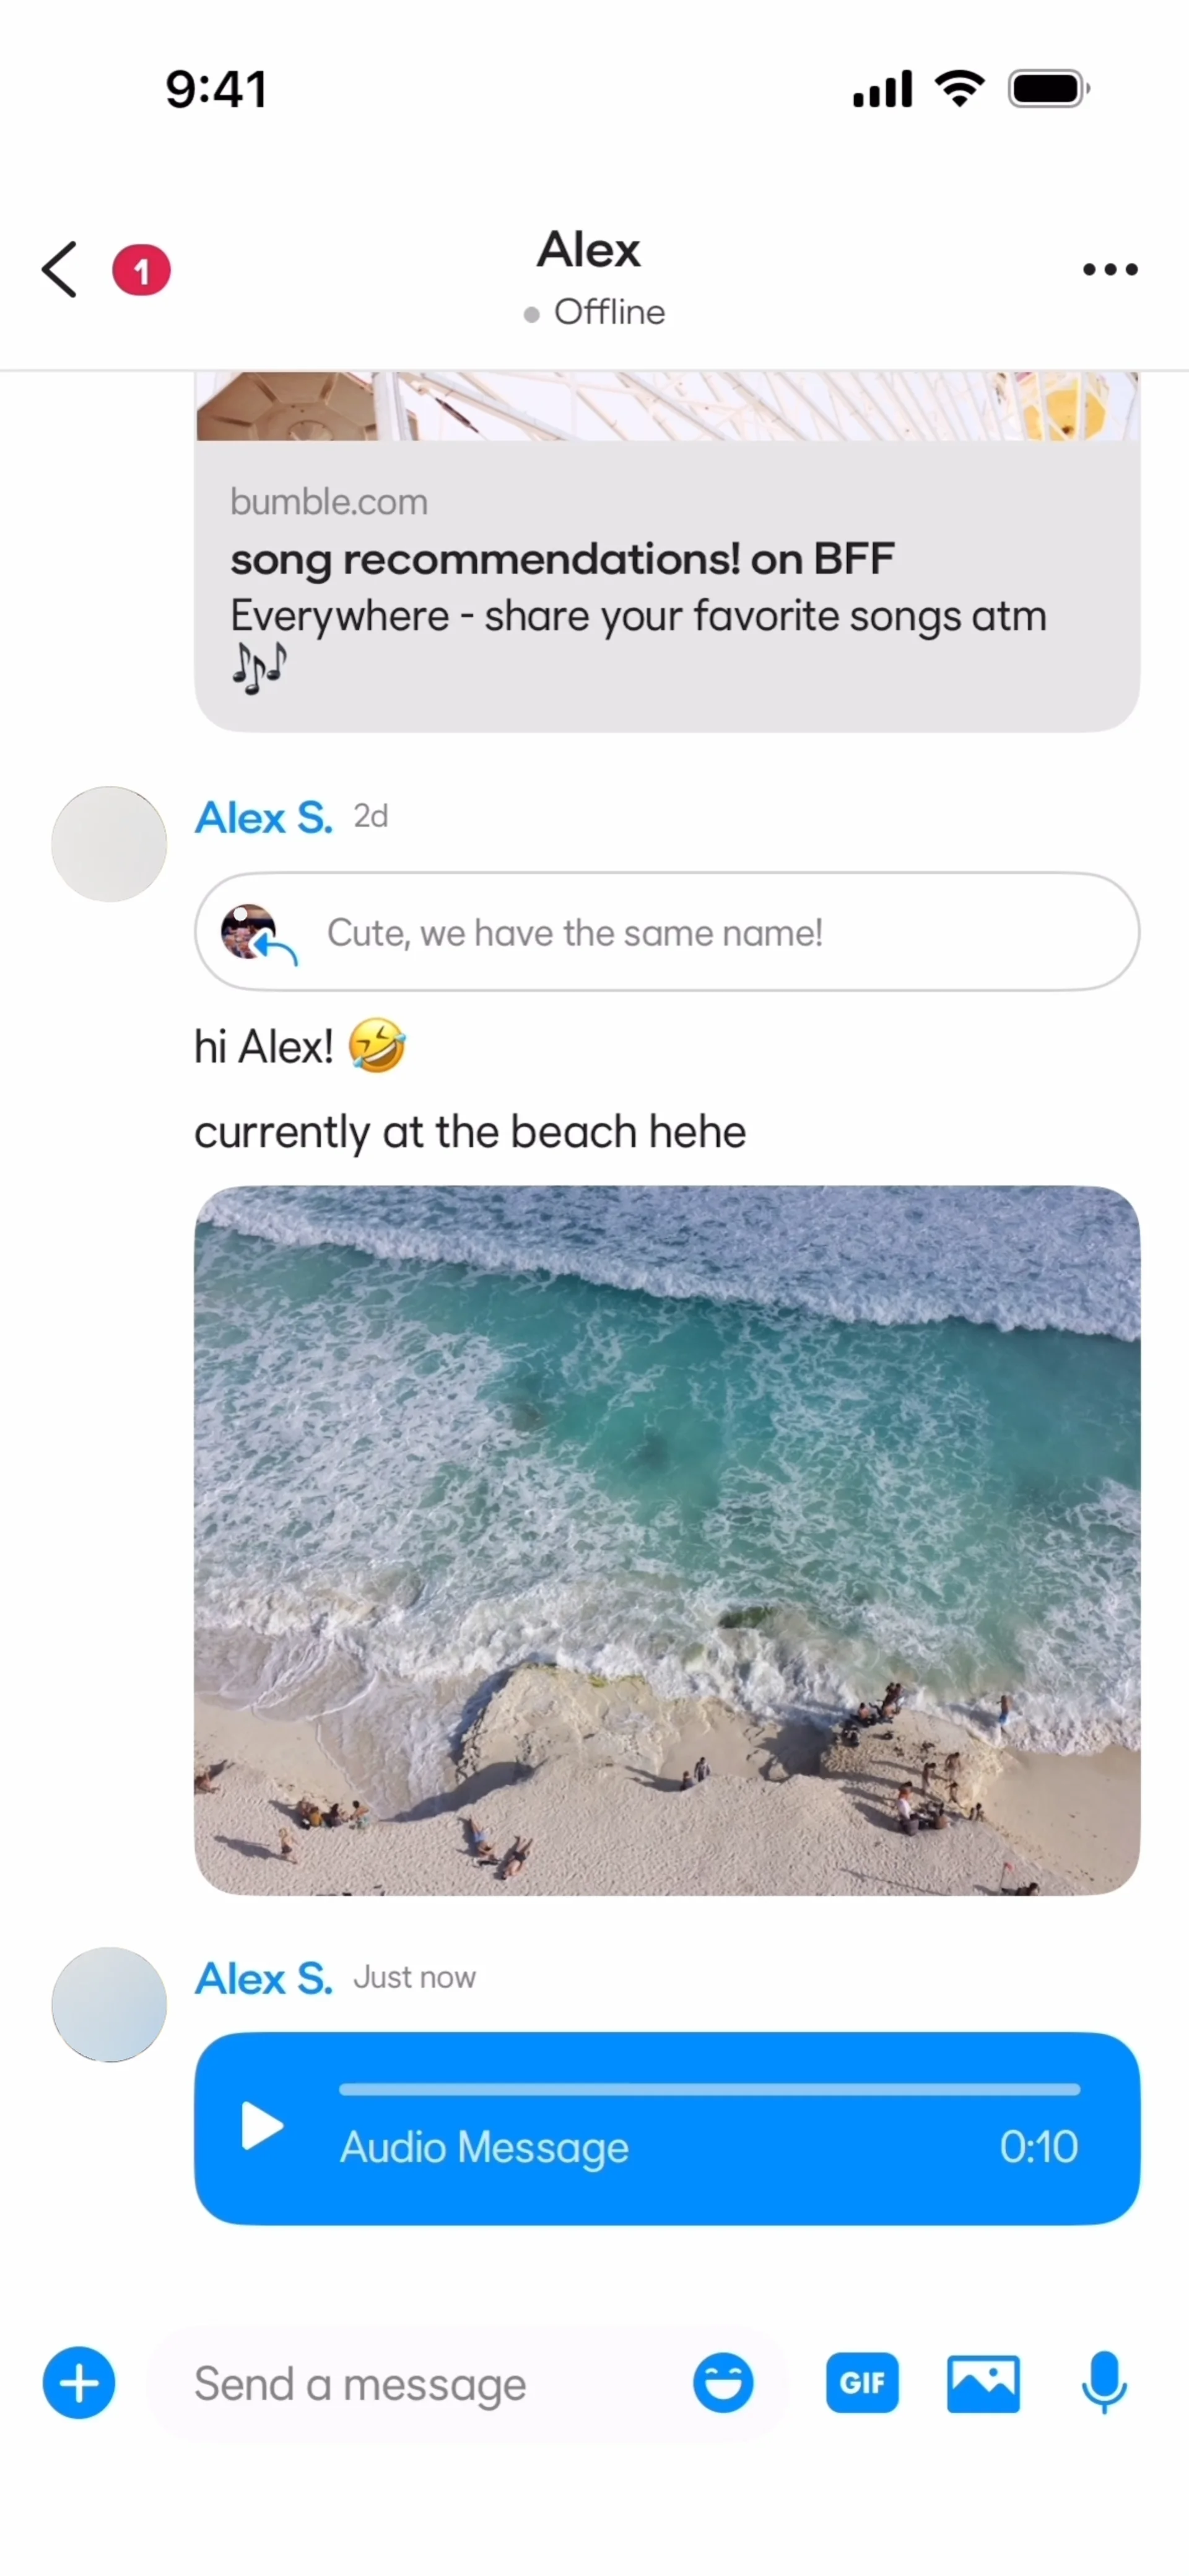Open the beach photo attachment
Viewport: 1189px width, 2576px height.
667,1540
